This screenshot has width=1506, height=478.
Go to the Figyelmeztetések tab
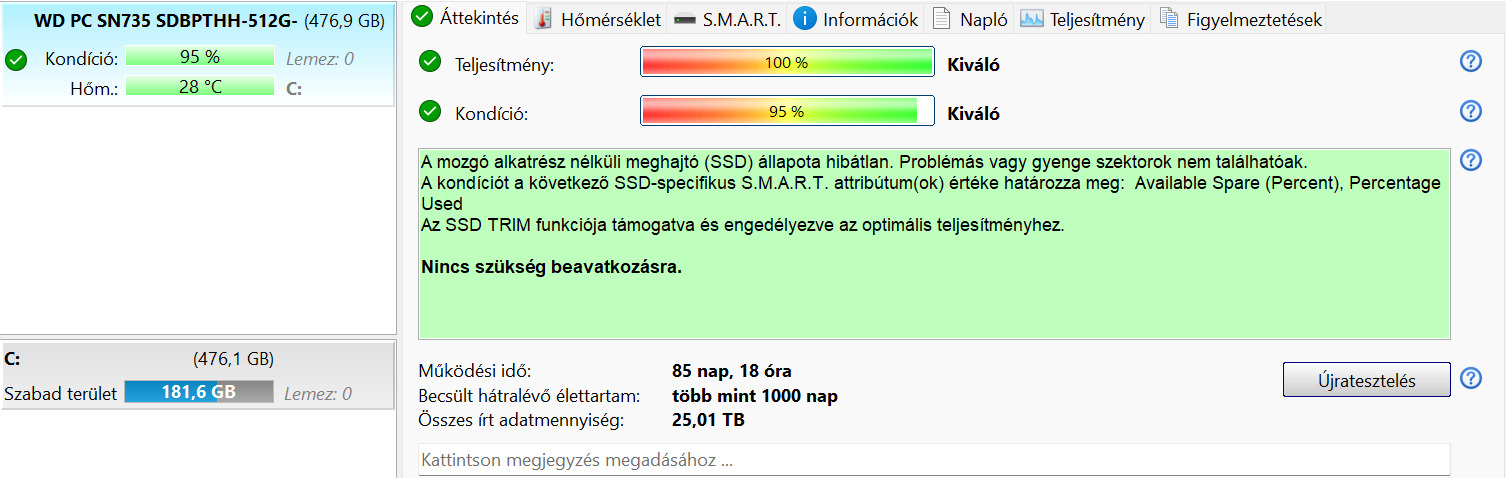click(1241, 19)
